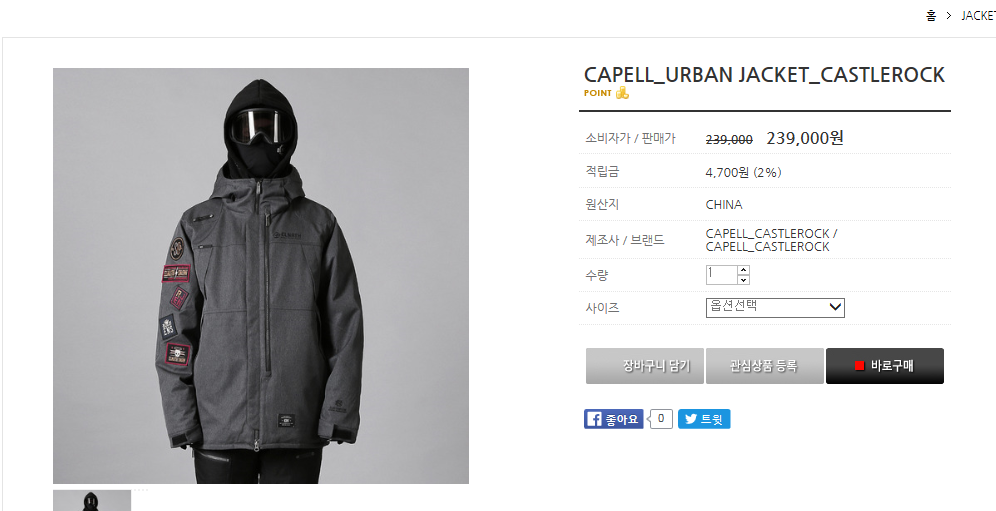Click the breadcrumb arrow separator after 홈

[x=948, y=16]
